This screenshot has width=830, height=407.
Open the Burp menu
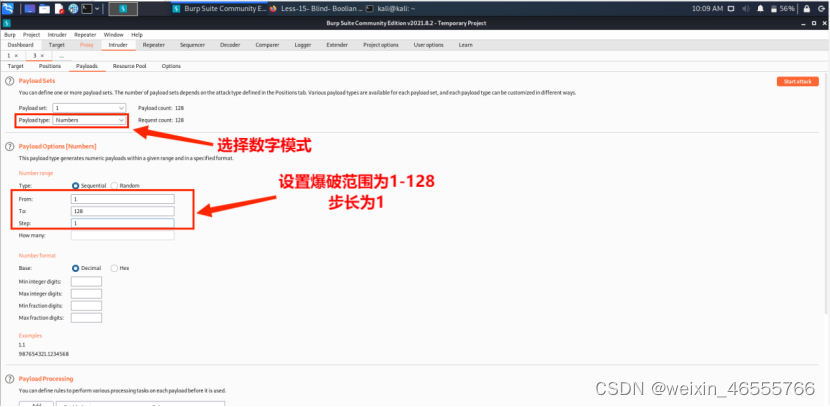pos(10,34)
